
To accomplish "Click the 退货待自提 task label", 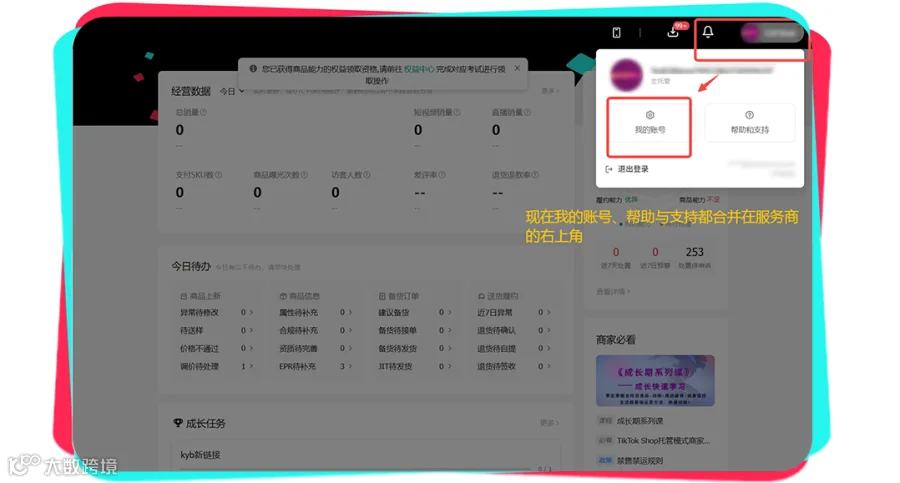I will tap(496, 348).
